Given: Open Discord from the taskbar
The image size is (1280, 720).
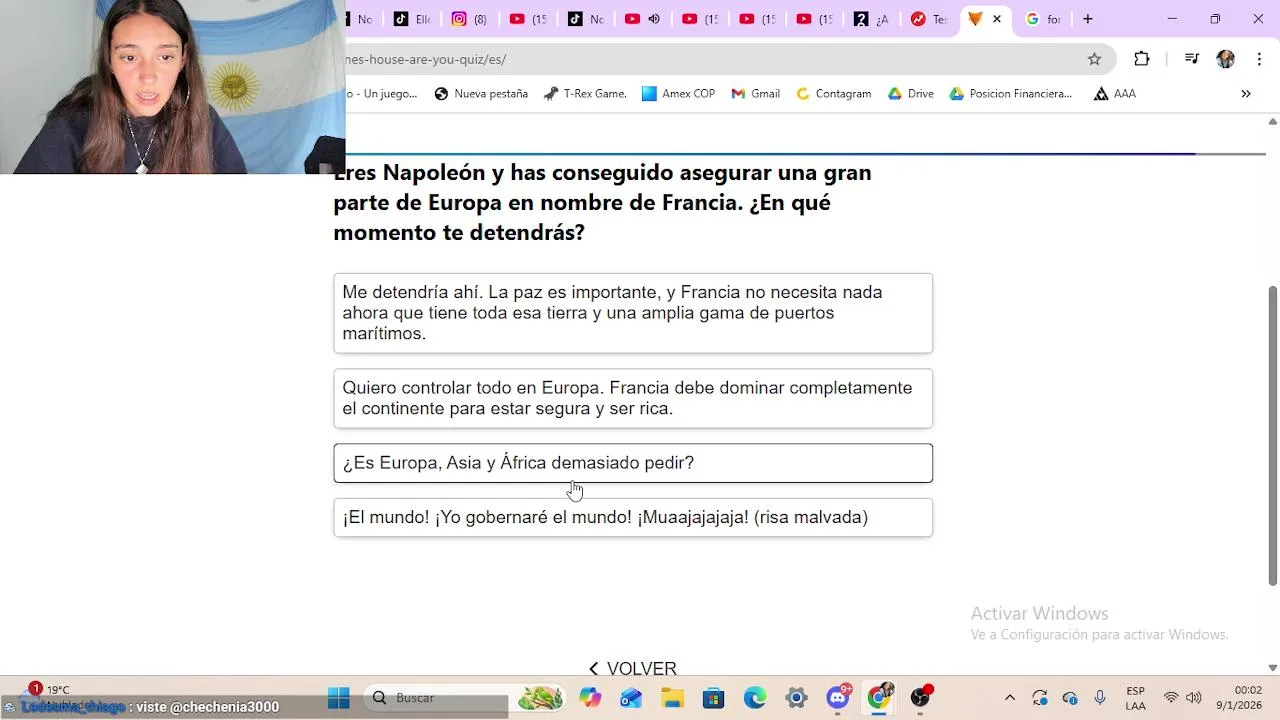Looking at the screenshot, I should (838, 698).
